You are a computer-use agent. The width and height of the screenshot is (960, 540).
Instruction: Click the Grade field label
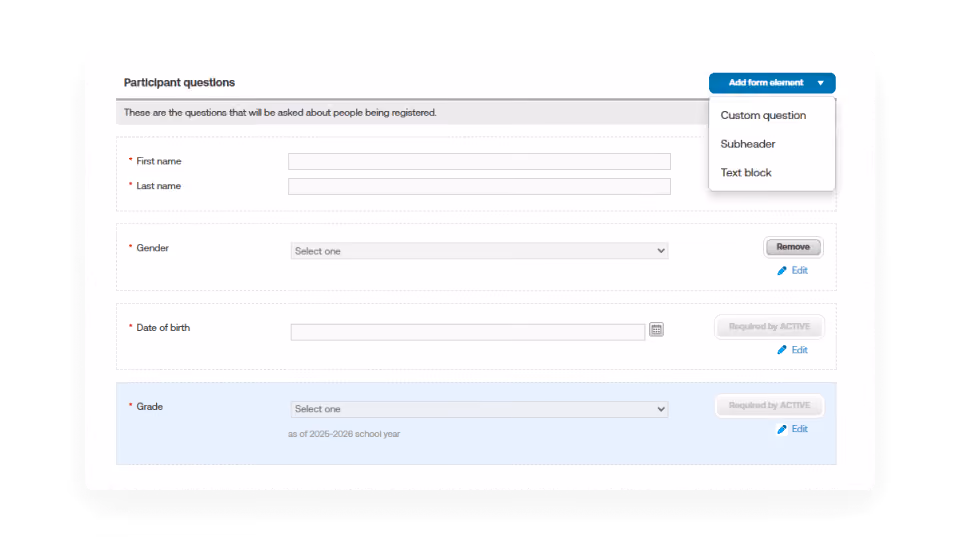click(149, 407)
